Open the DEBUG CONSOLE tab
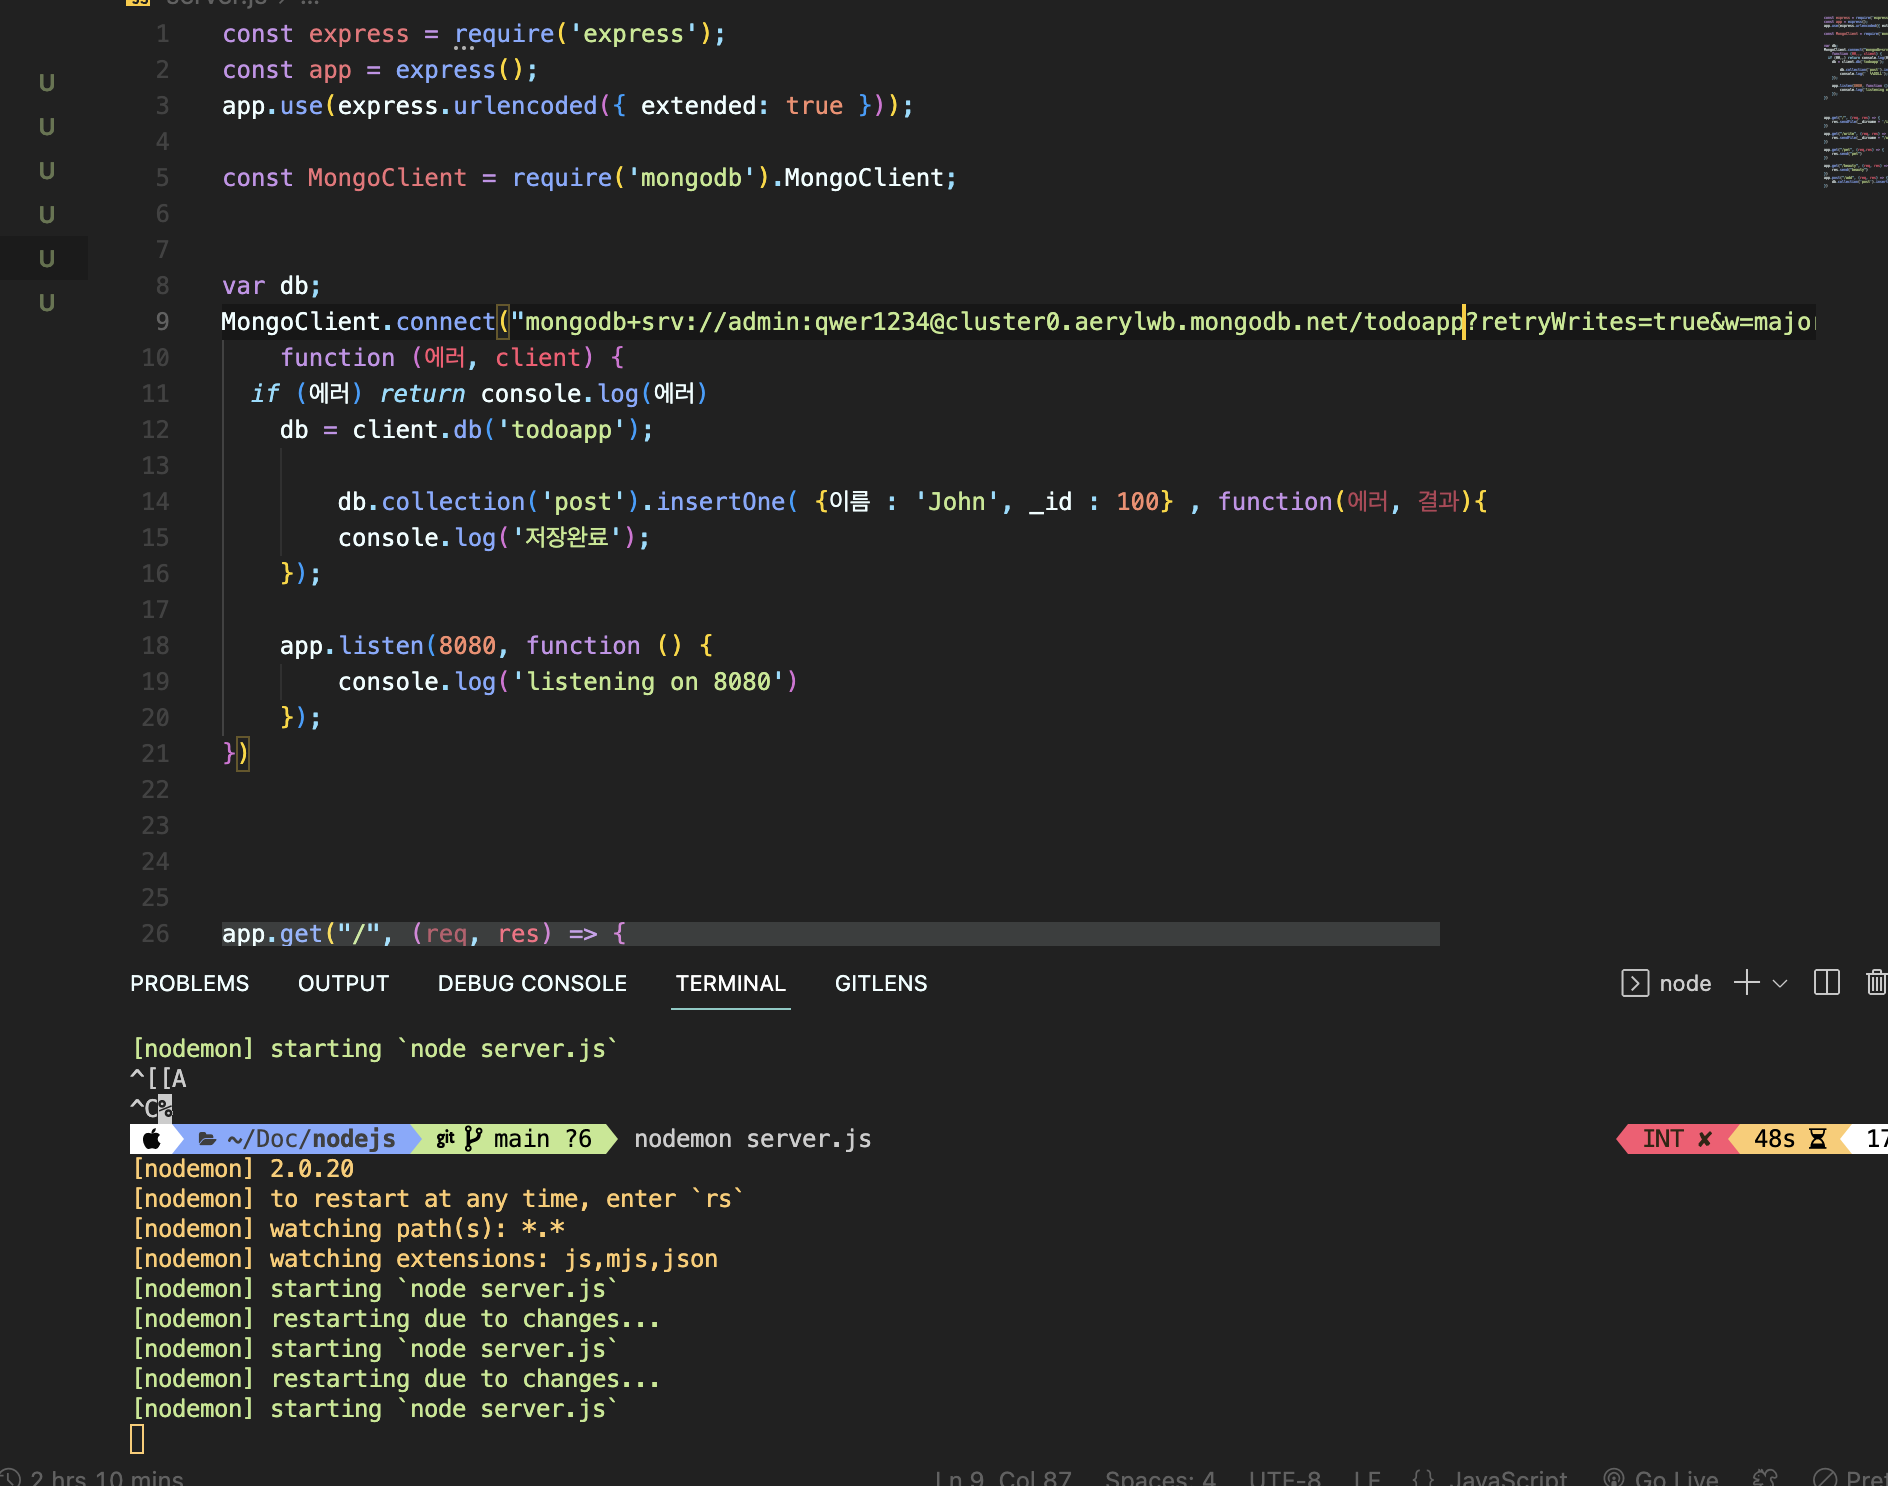The width and height of the screenshot is (1888, 1486). coord(532,983)
